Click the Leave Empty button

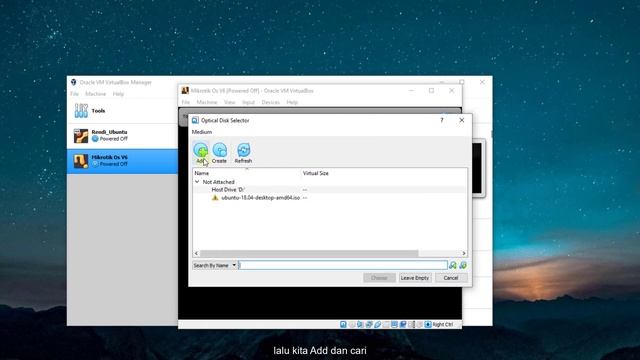415,278
